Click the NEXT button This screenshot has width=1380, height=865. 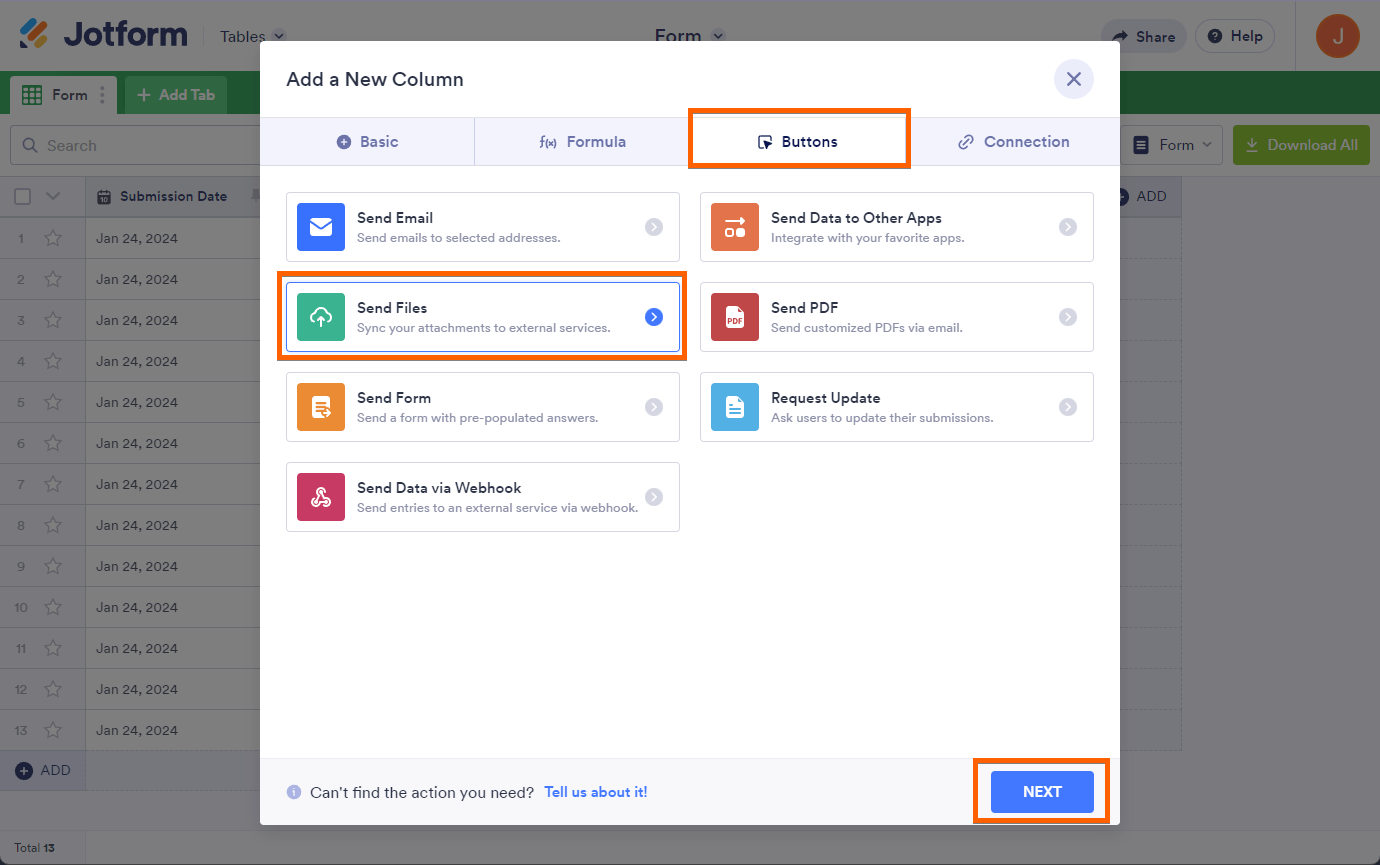(x=1041, y=792)
